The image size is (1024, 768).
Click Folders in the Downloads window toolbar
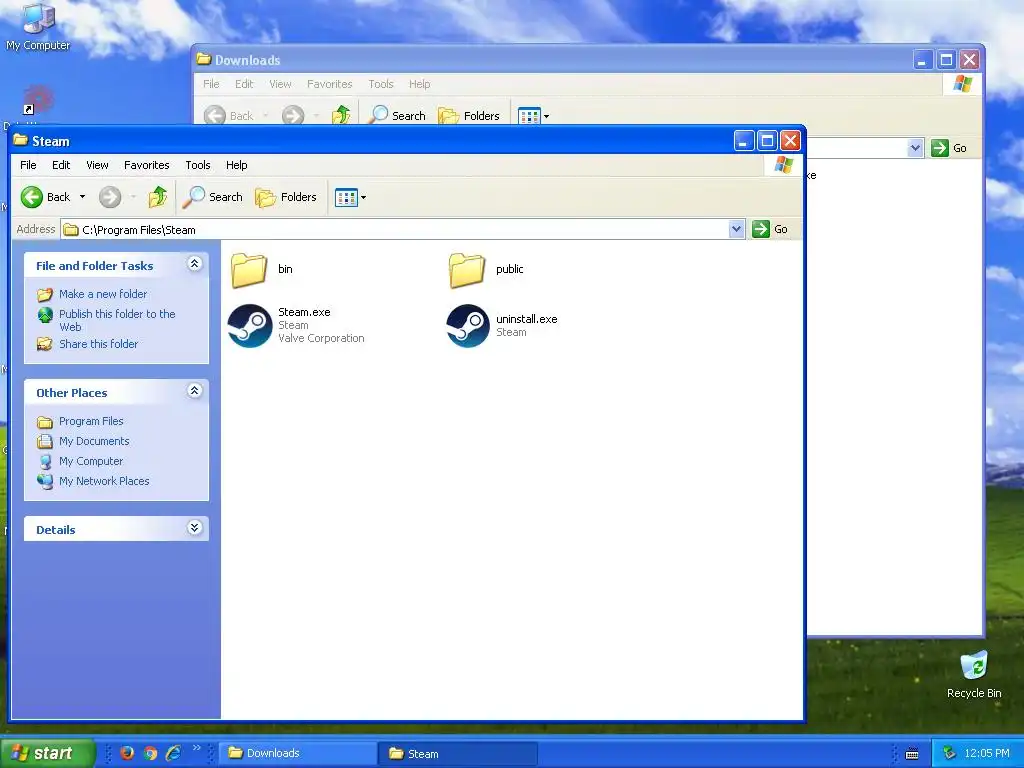point(469,116)
